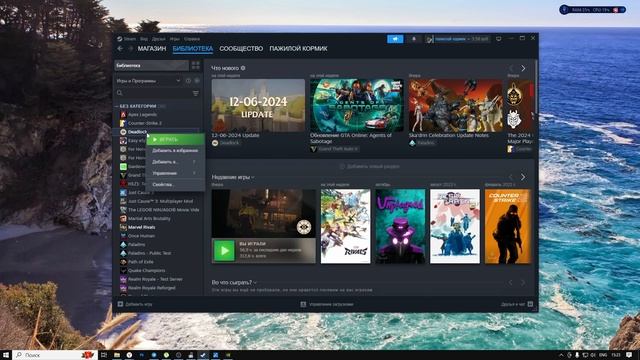Open the СООБЩЕСТВО tab

[x=241, y=49]
